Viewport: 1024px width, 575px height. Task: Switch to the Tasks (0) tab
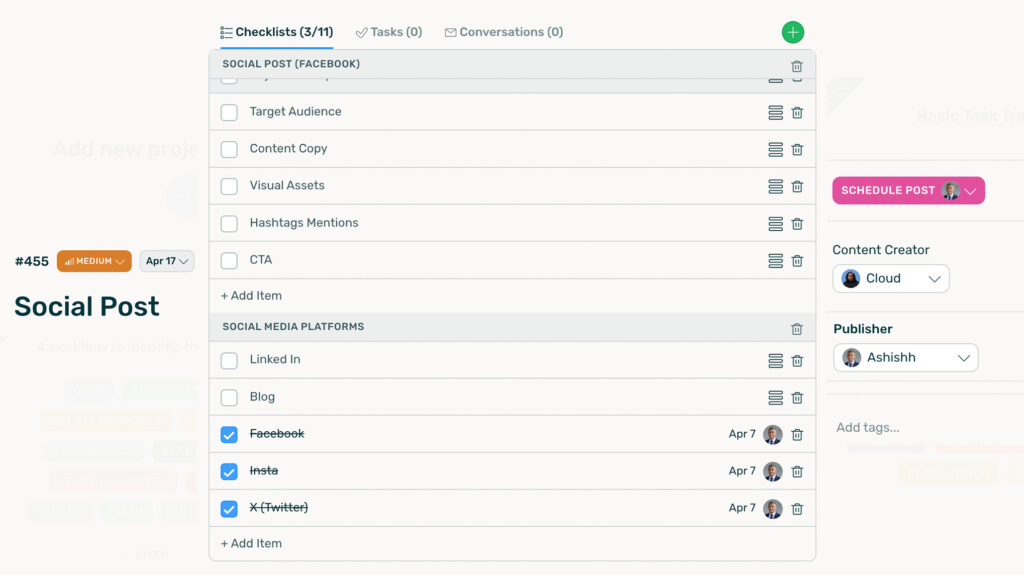click(x=389, y=32)
